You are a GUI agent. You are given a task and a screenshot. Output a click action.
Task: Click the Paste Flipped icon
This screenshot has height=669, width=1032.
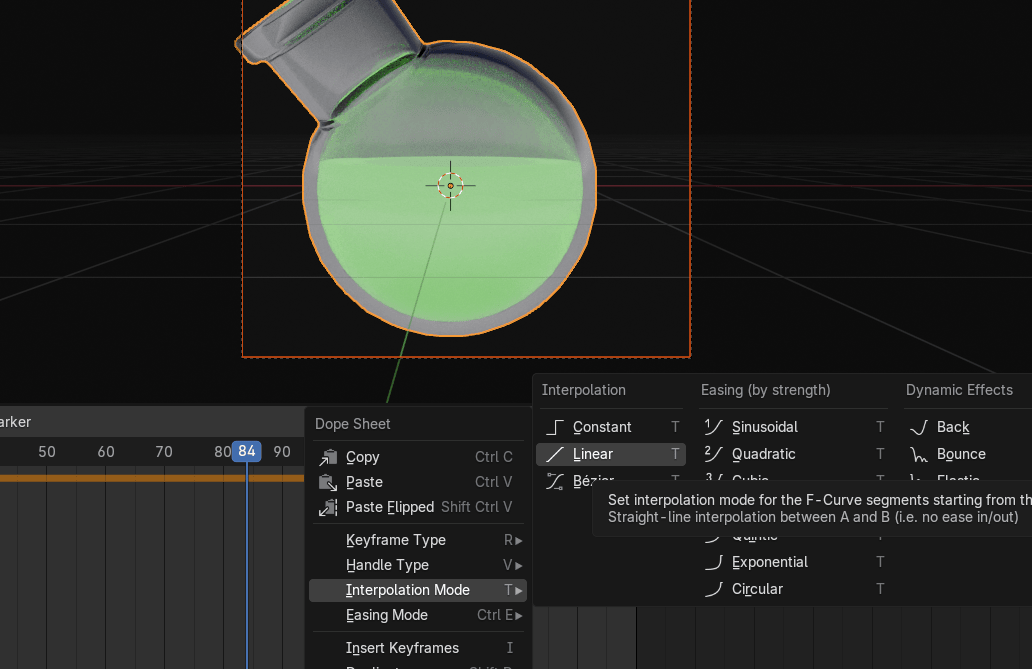328,507
